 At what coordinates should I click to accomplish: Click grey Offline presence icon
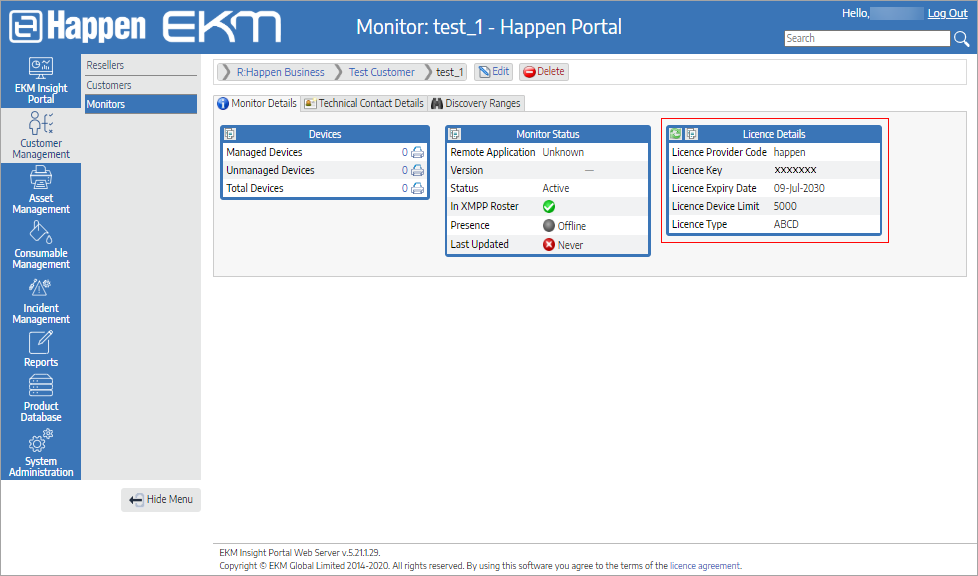tap(549, 225)
